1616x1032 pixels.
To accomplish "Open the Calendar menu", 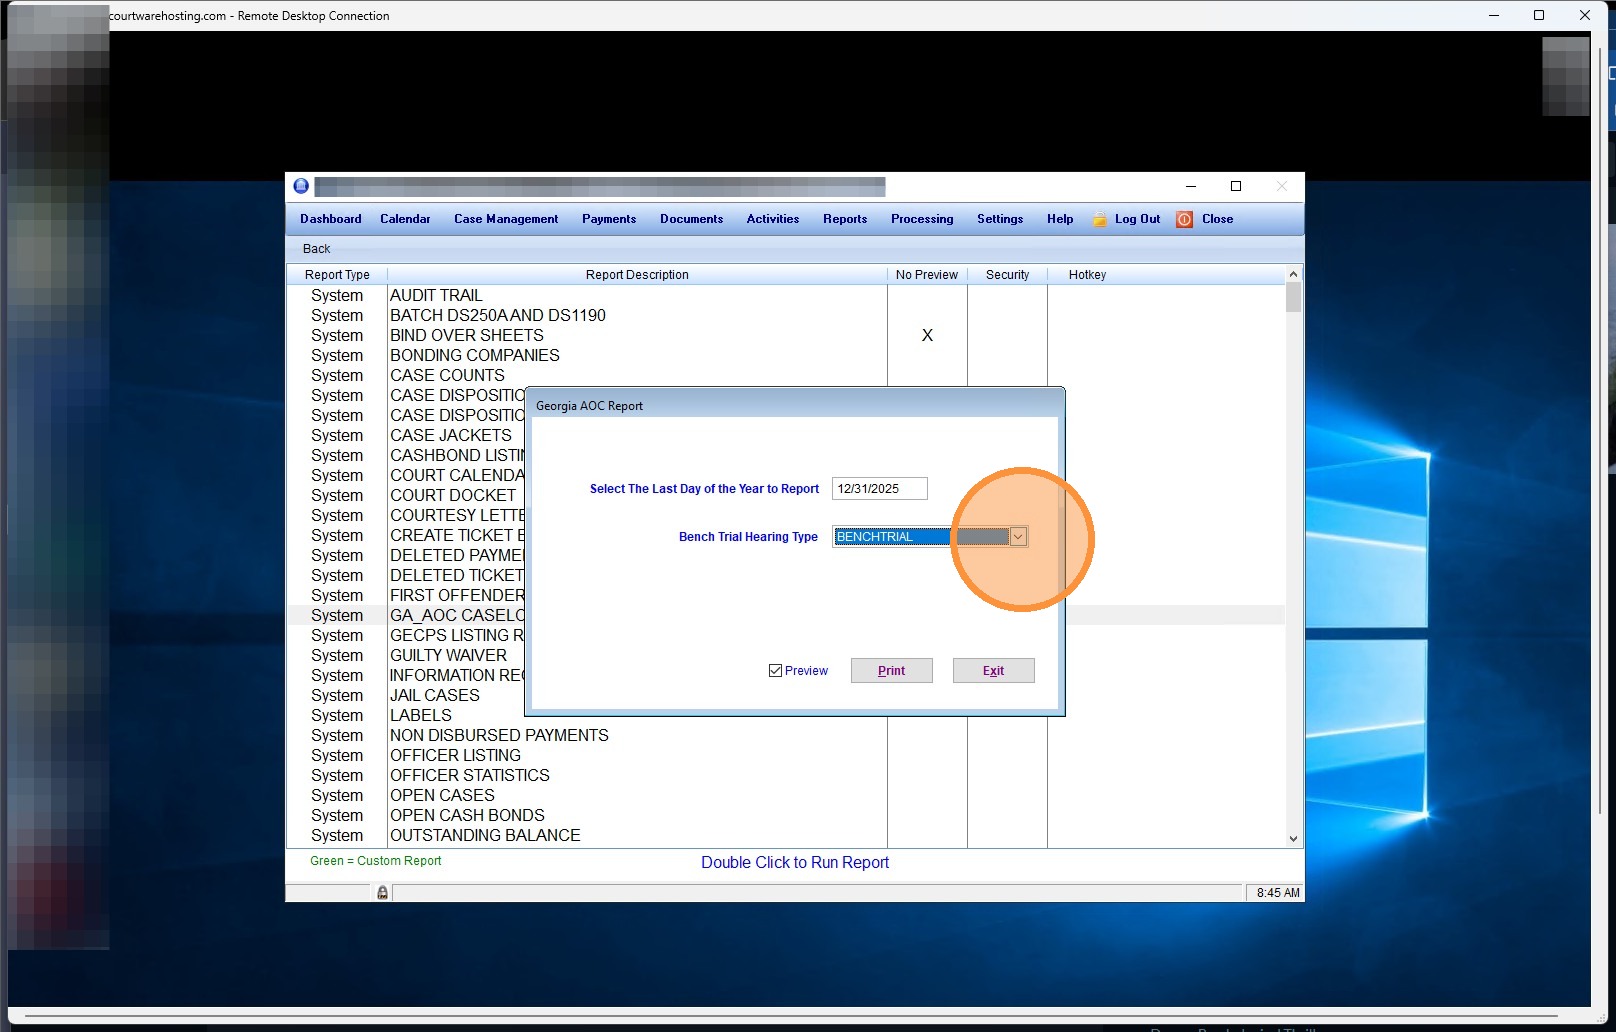I will [405, 219].
